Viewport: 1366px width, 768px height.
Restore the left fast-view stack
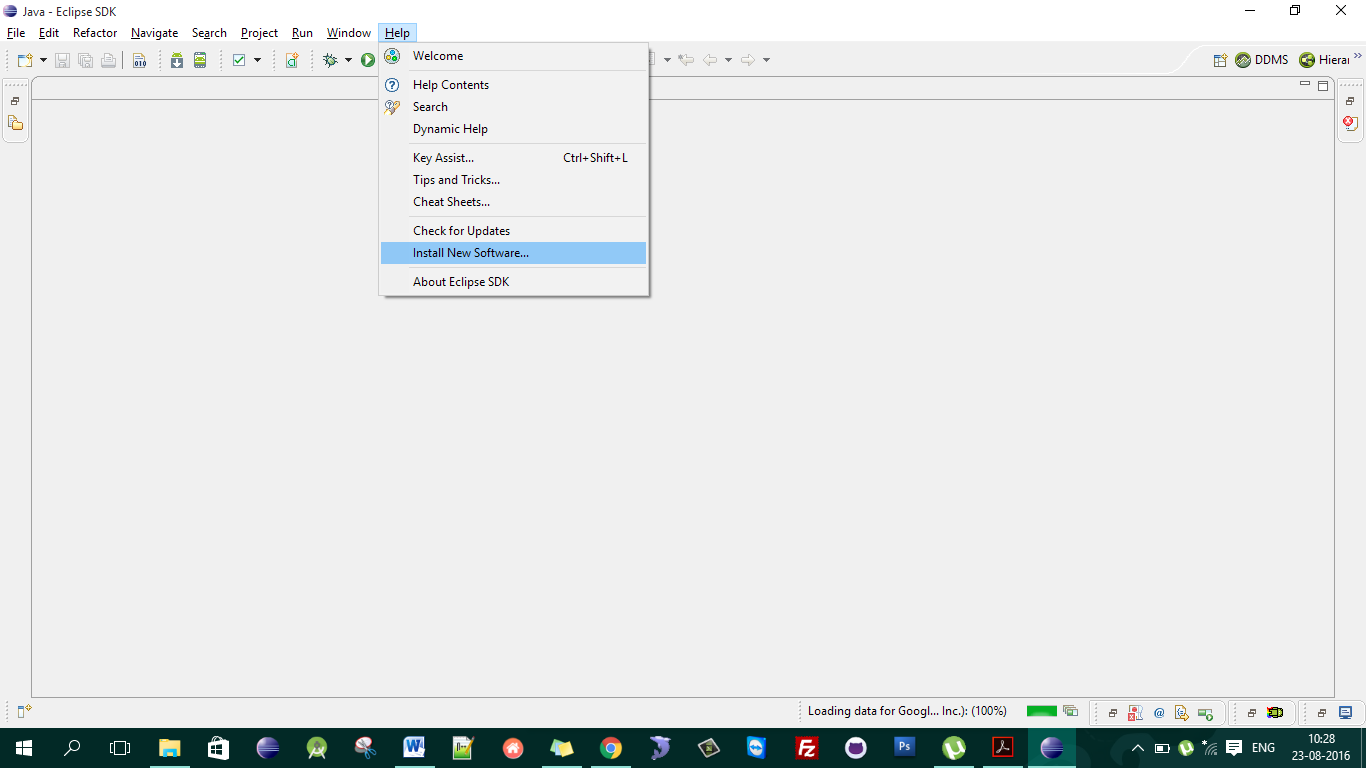click(x=15, y=101)
